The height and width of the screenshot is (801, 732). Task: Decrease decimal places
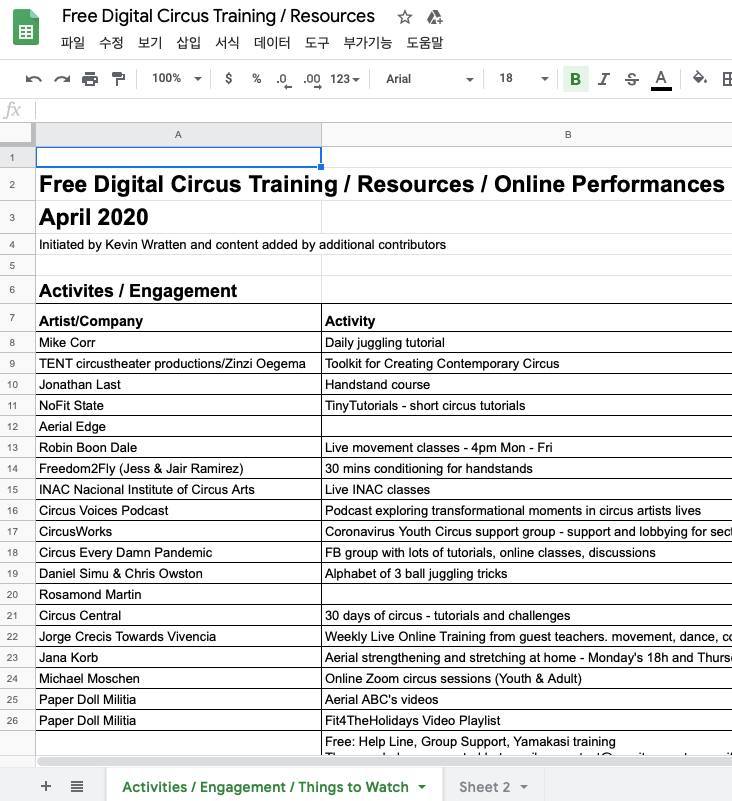point(284,80)
